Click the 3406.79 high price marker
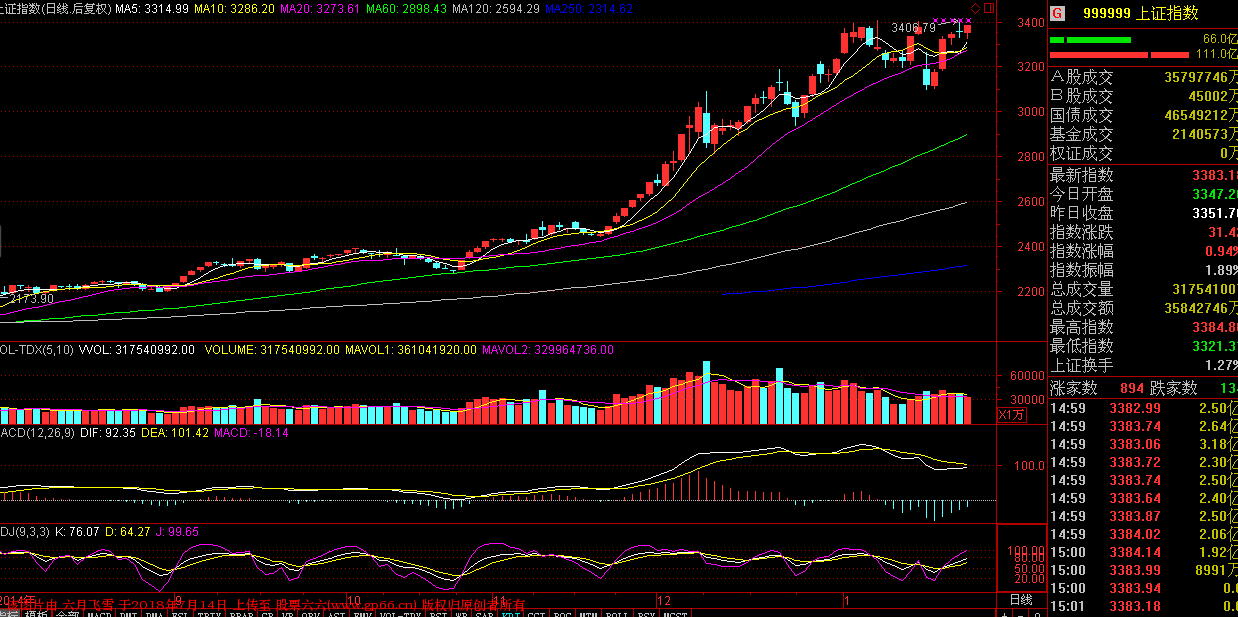The height and width of the screenshot is (617, 1238). pyautogui.click(x=912, y=28)
